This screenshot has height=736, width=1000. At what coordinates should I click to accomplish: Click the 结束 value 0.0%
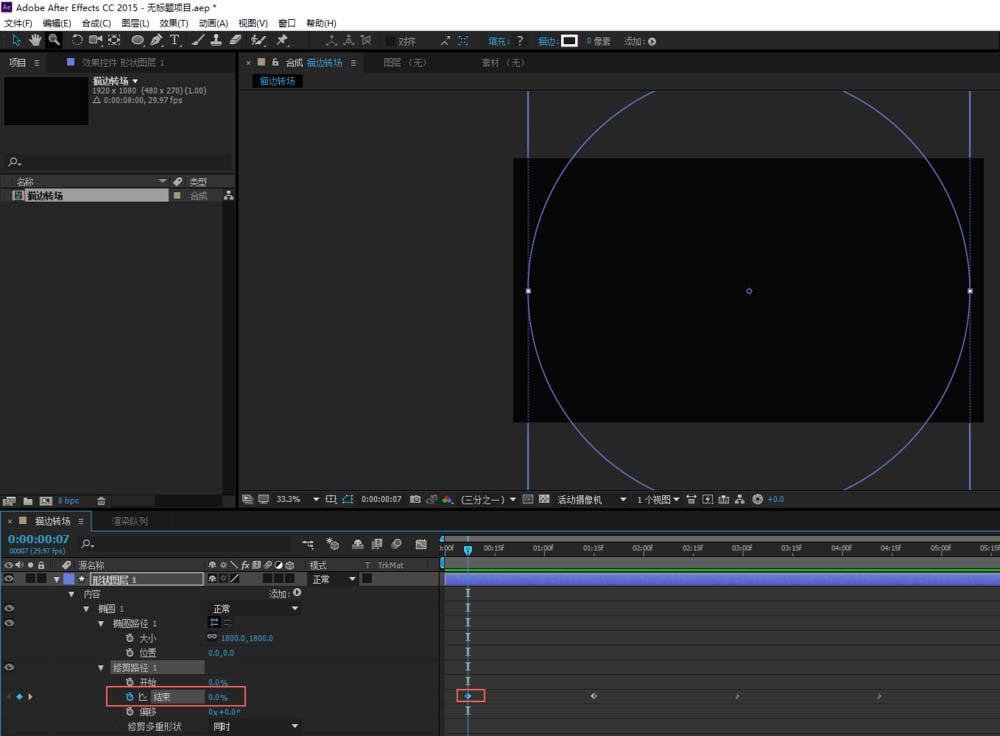point(218,697)
